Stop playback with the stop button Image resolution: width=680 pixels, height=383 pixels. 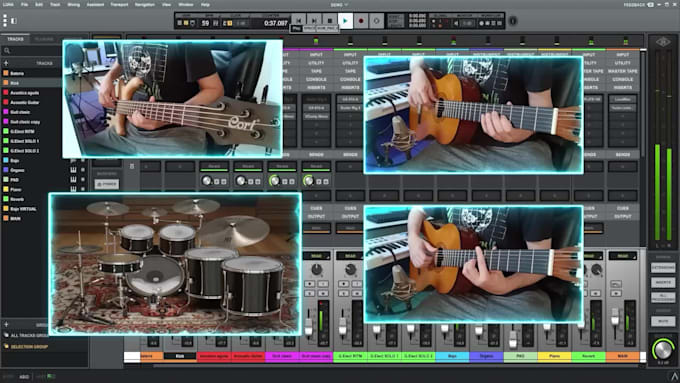pyautogui.click(x=330, y=20)
